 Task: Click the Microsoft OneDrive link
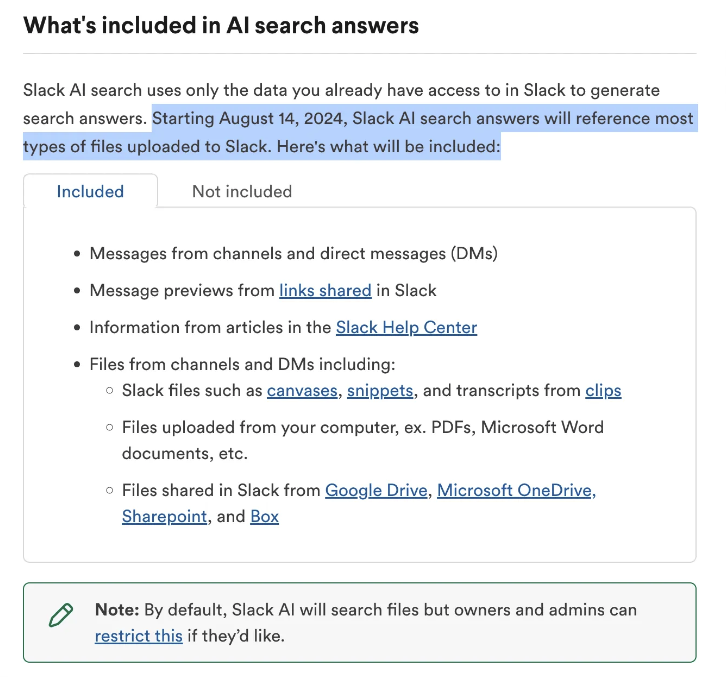pyautogui.click(x=516, y=490)
